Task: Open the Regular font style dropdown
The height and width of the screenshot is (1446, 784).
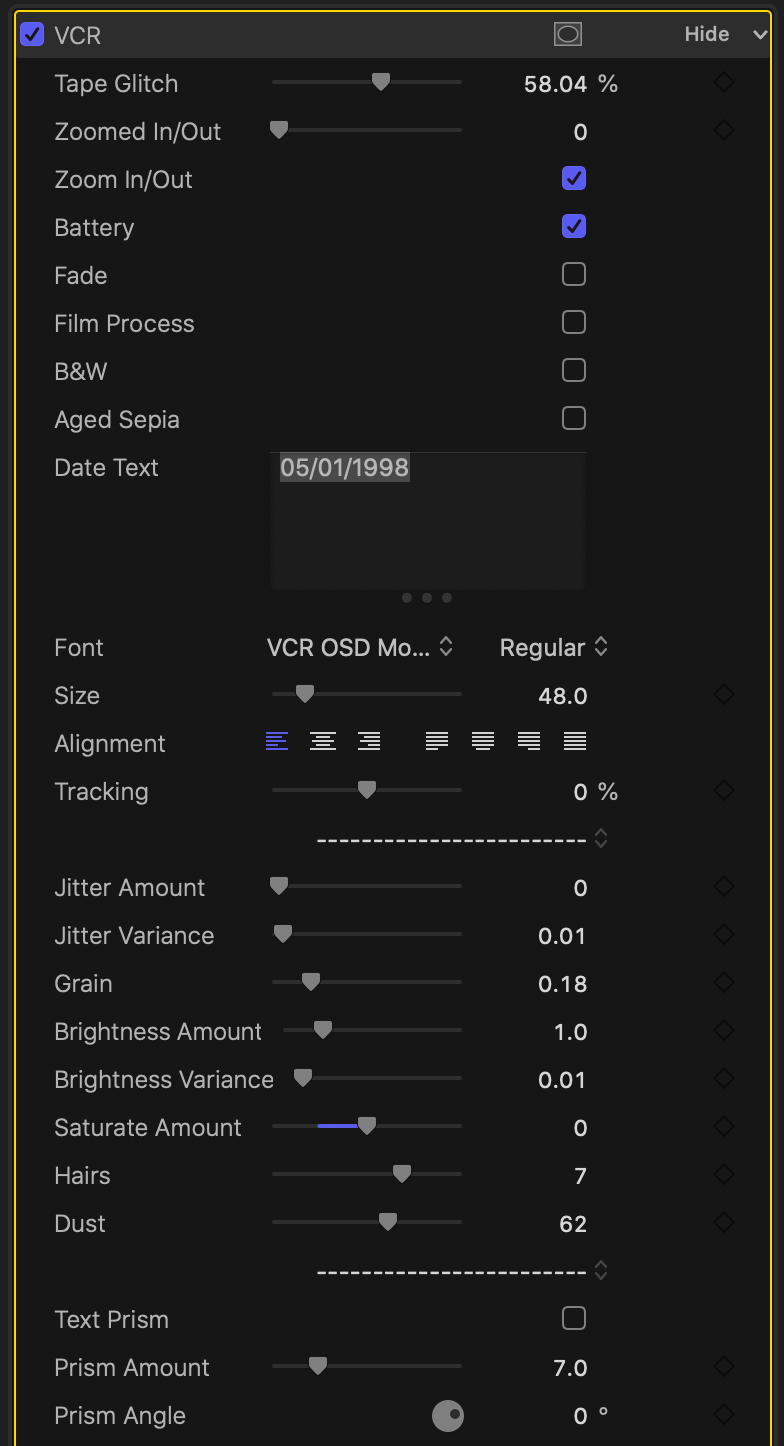Action: pyautogui.click(x=553, y=647)
